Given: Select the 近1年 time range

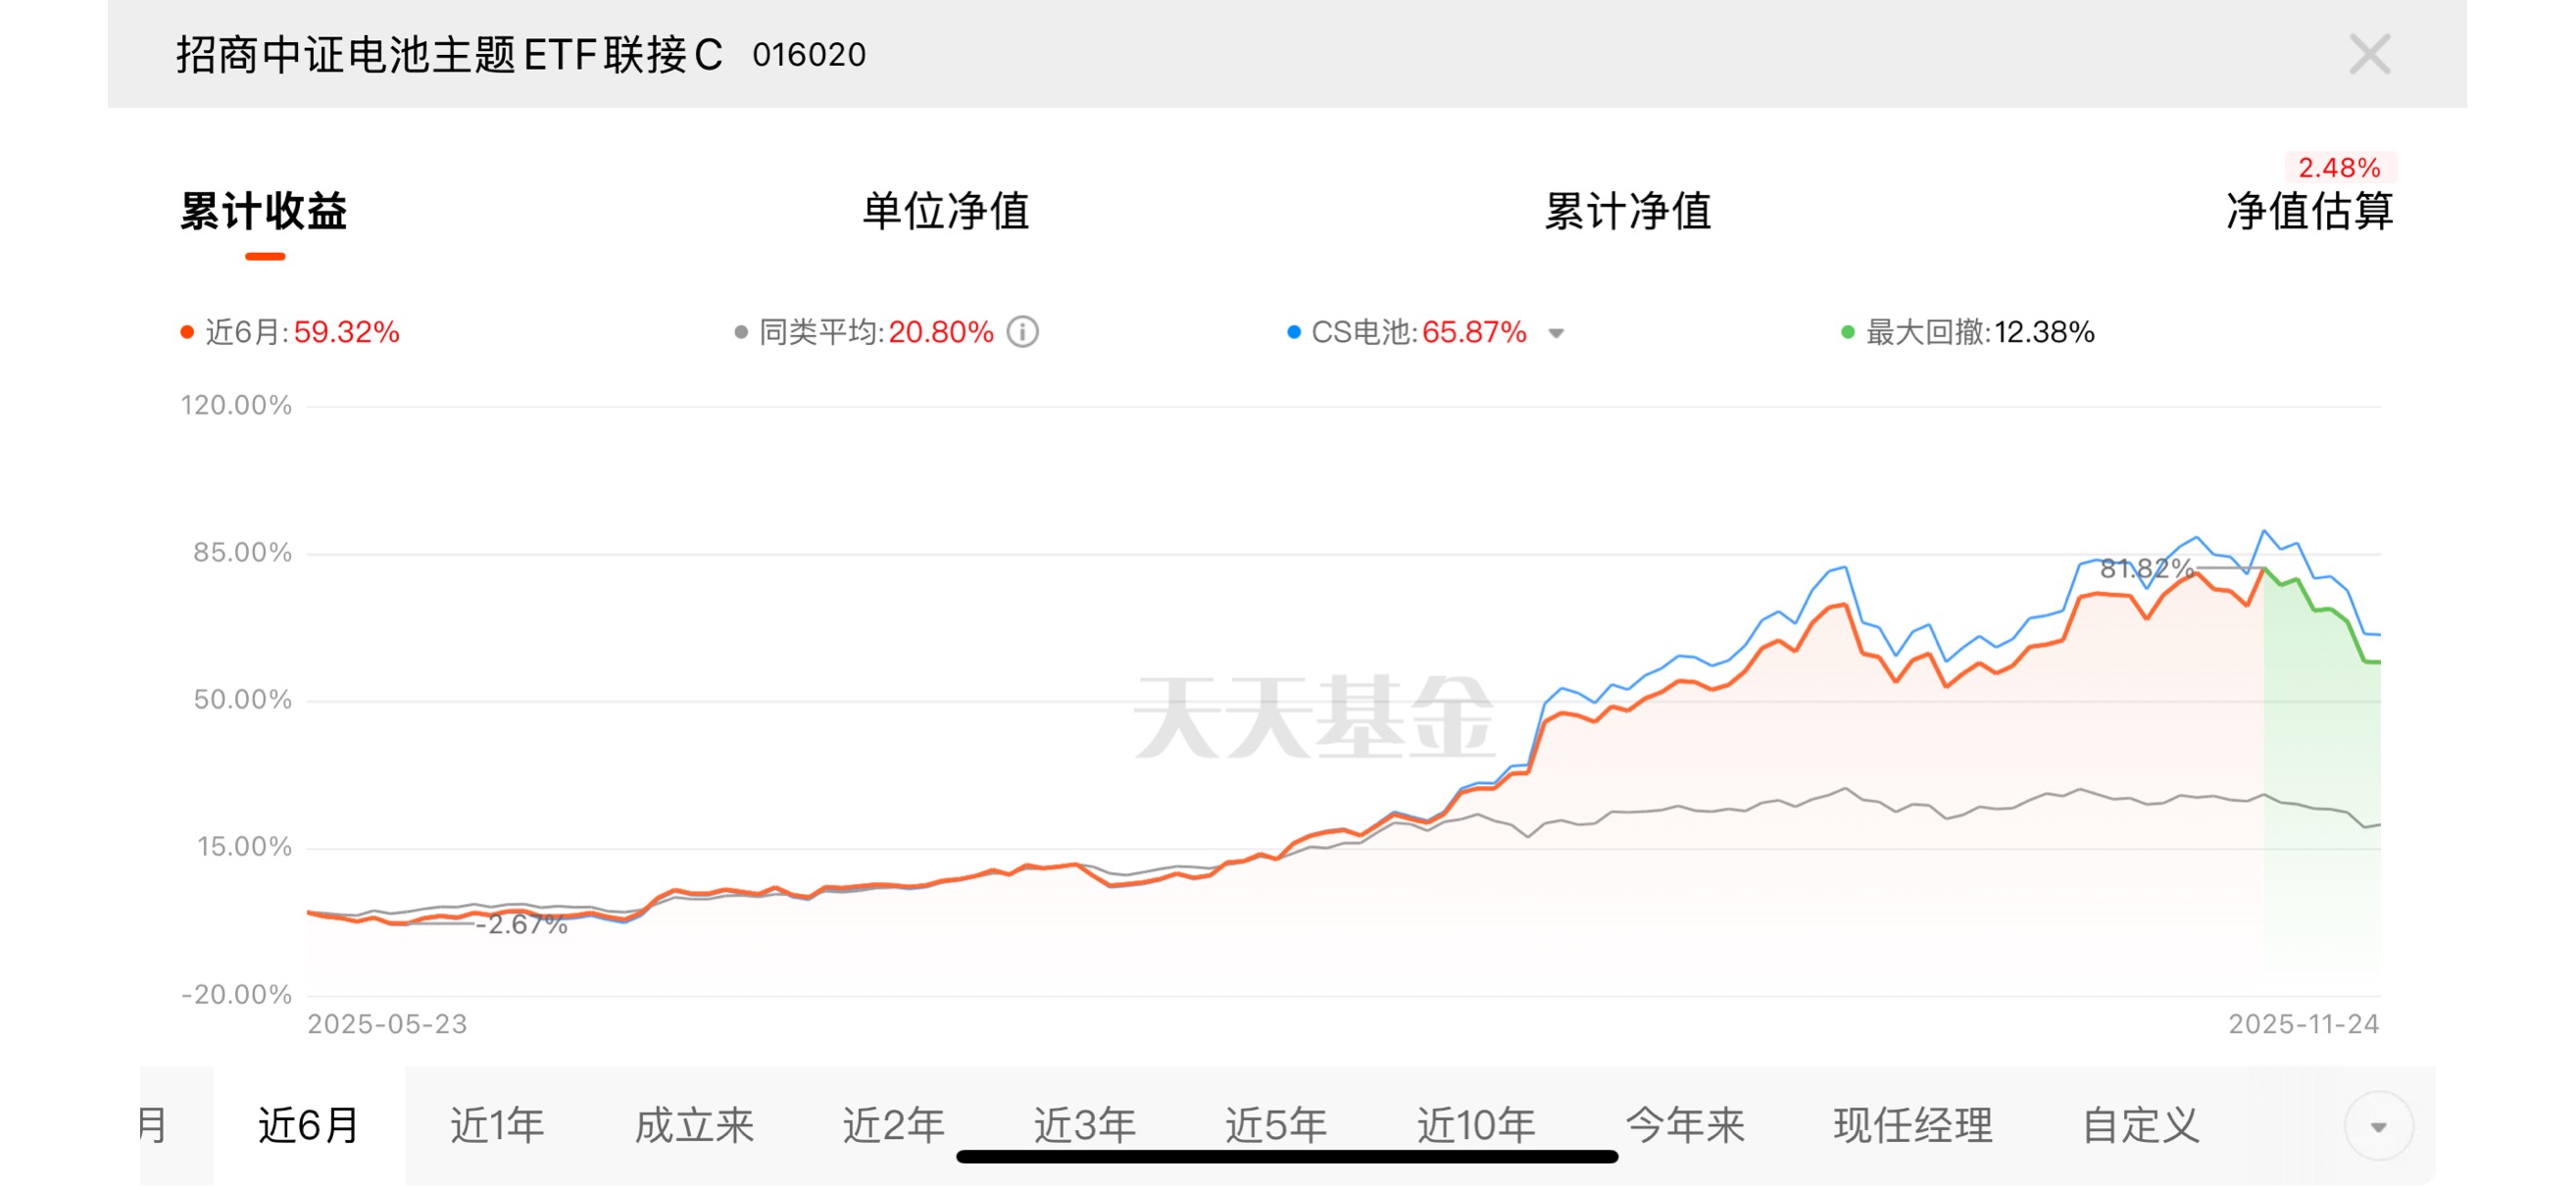Looking at the screenshot, I should coord(497,1126).
